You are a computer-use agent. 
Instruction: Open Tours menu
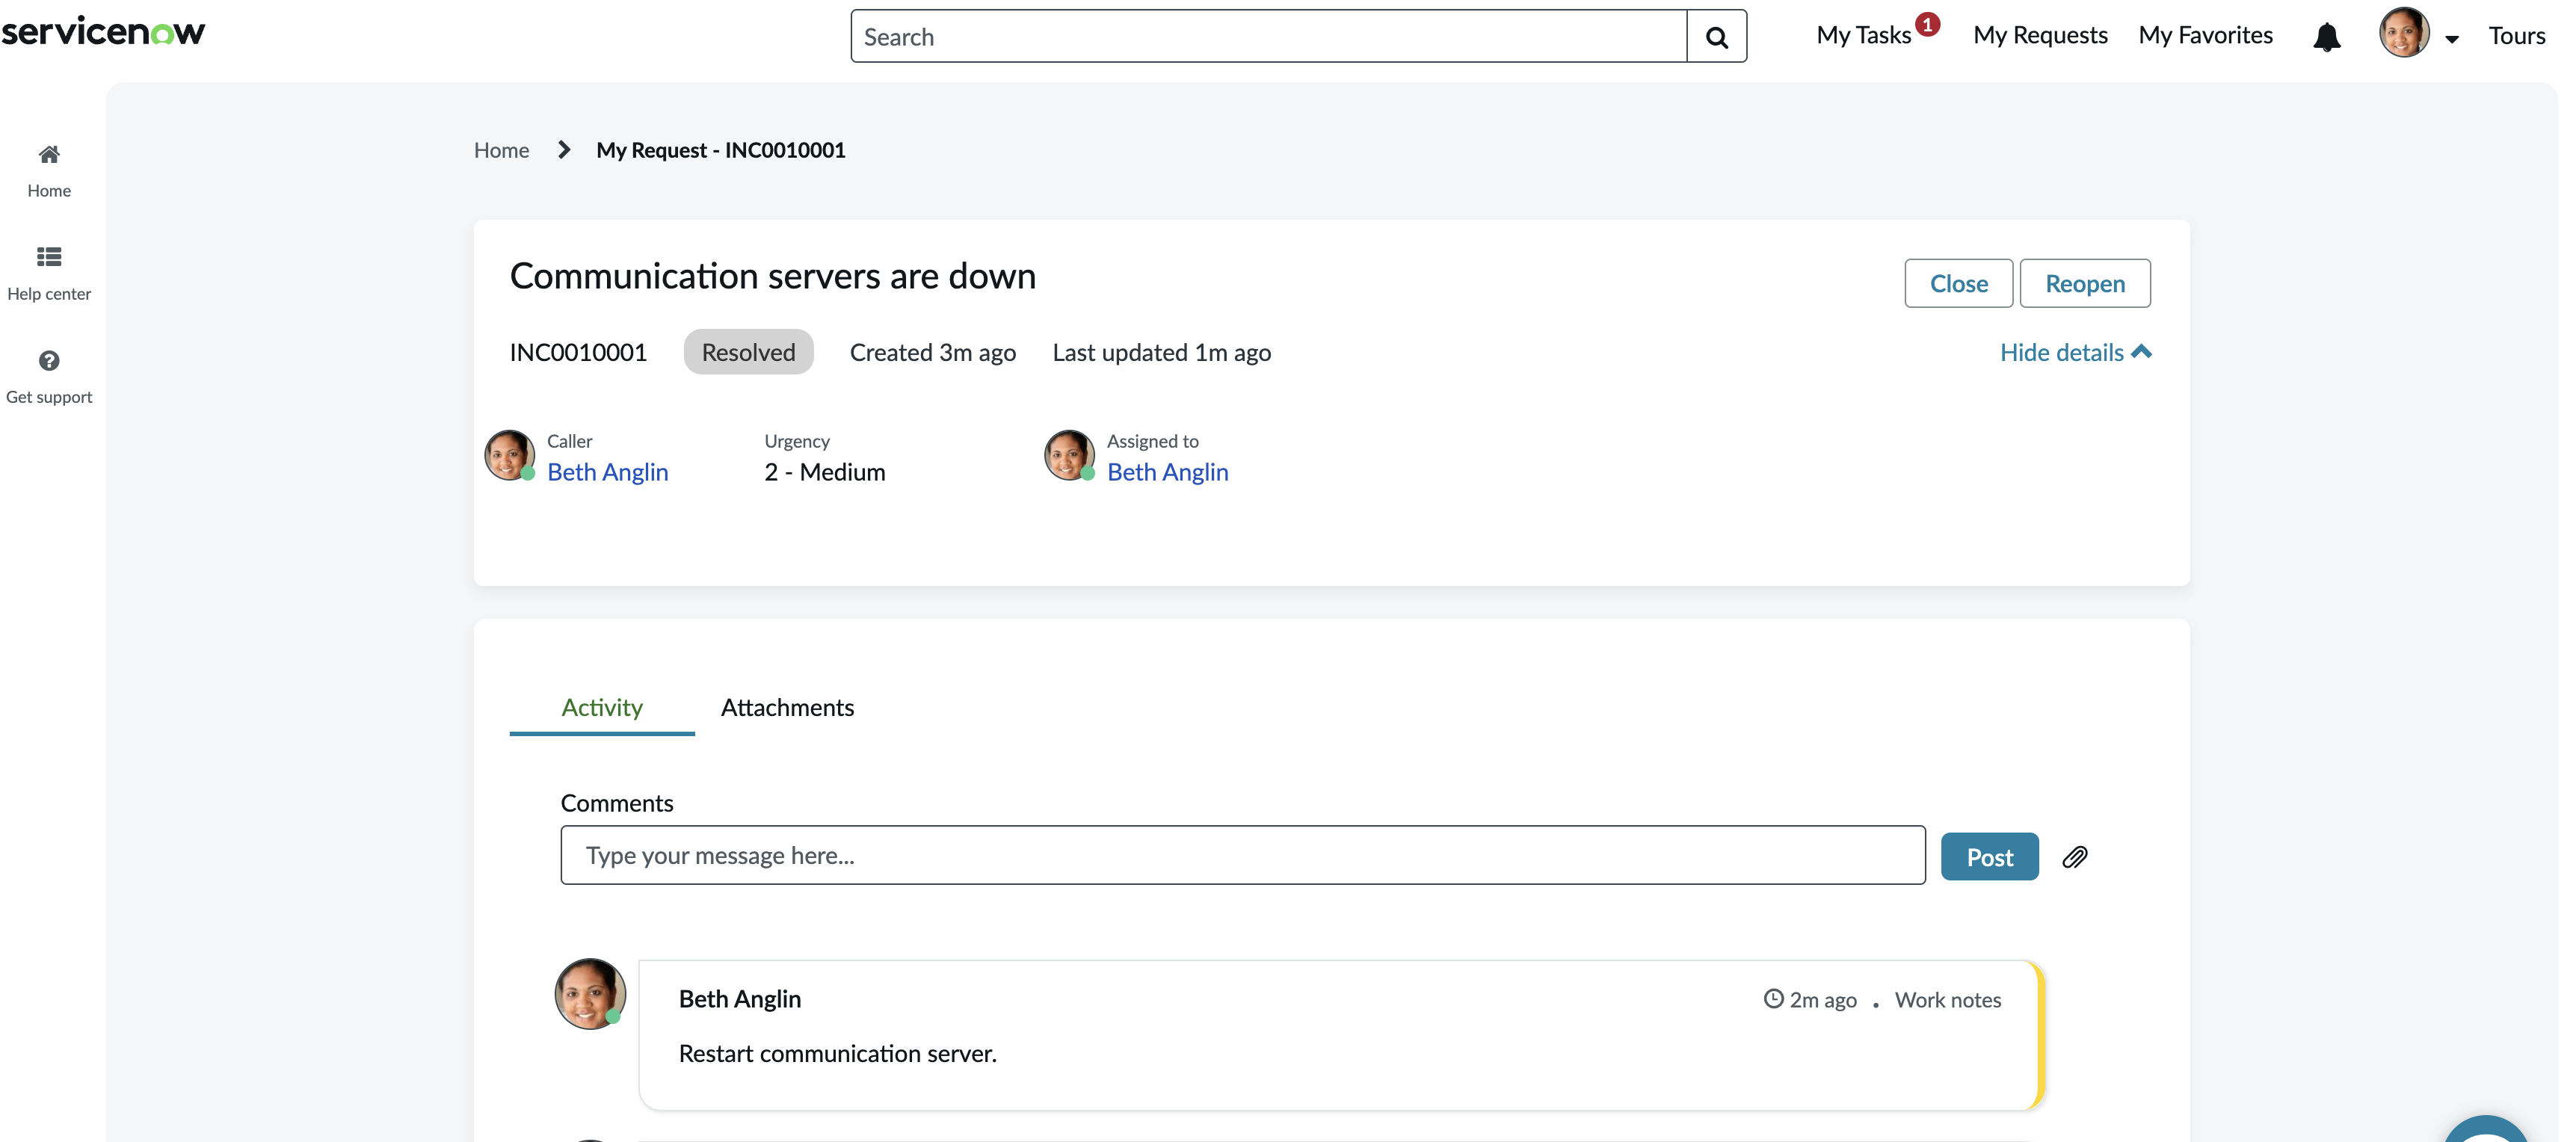(2516, 36)
